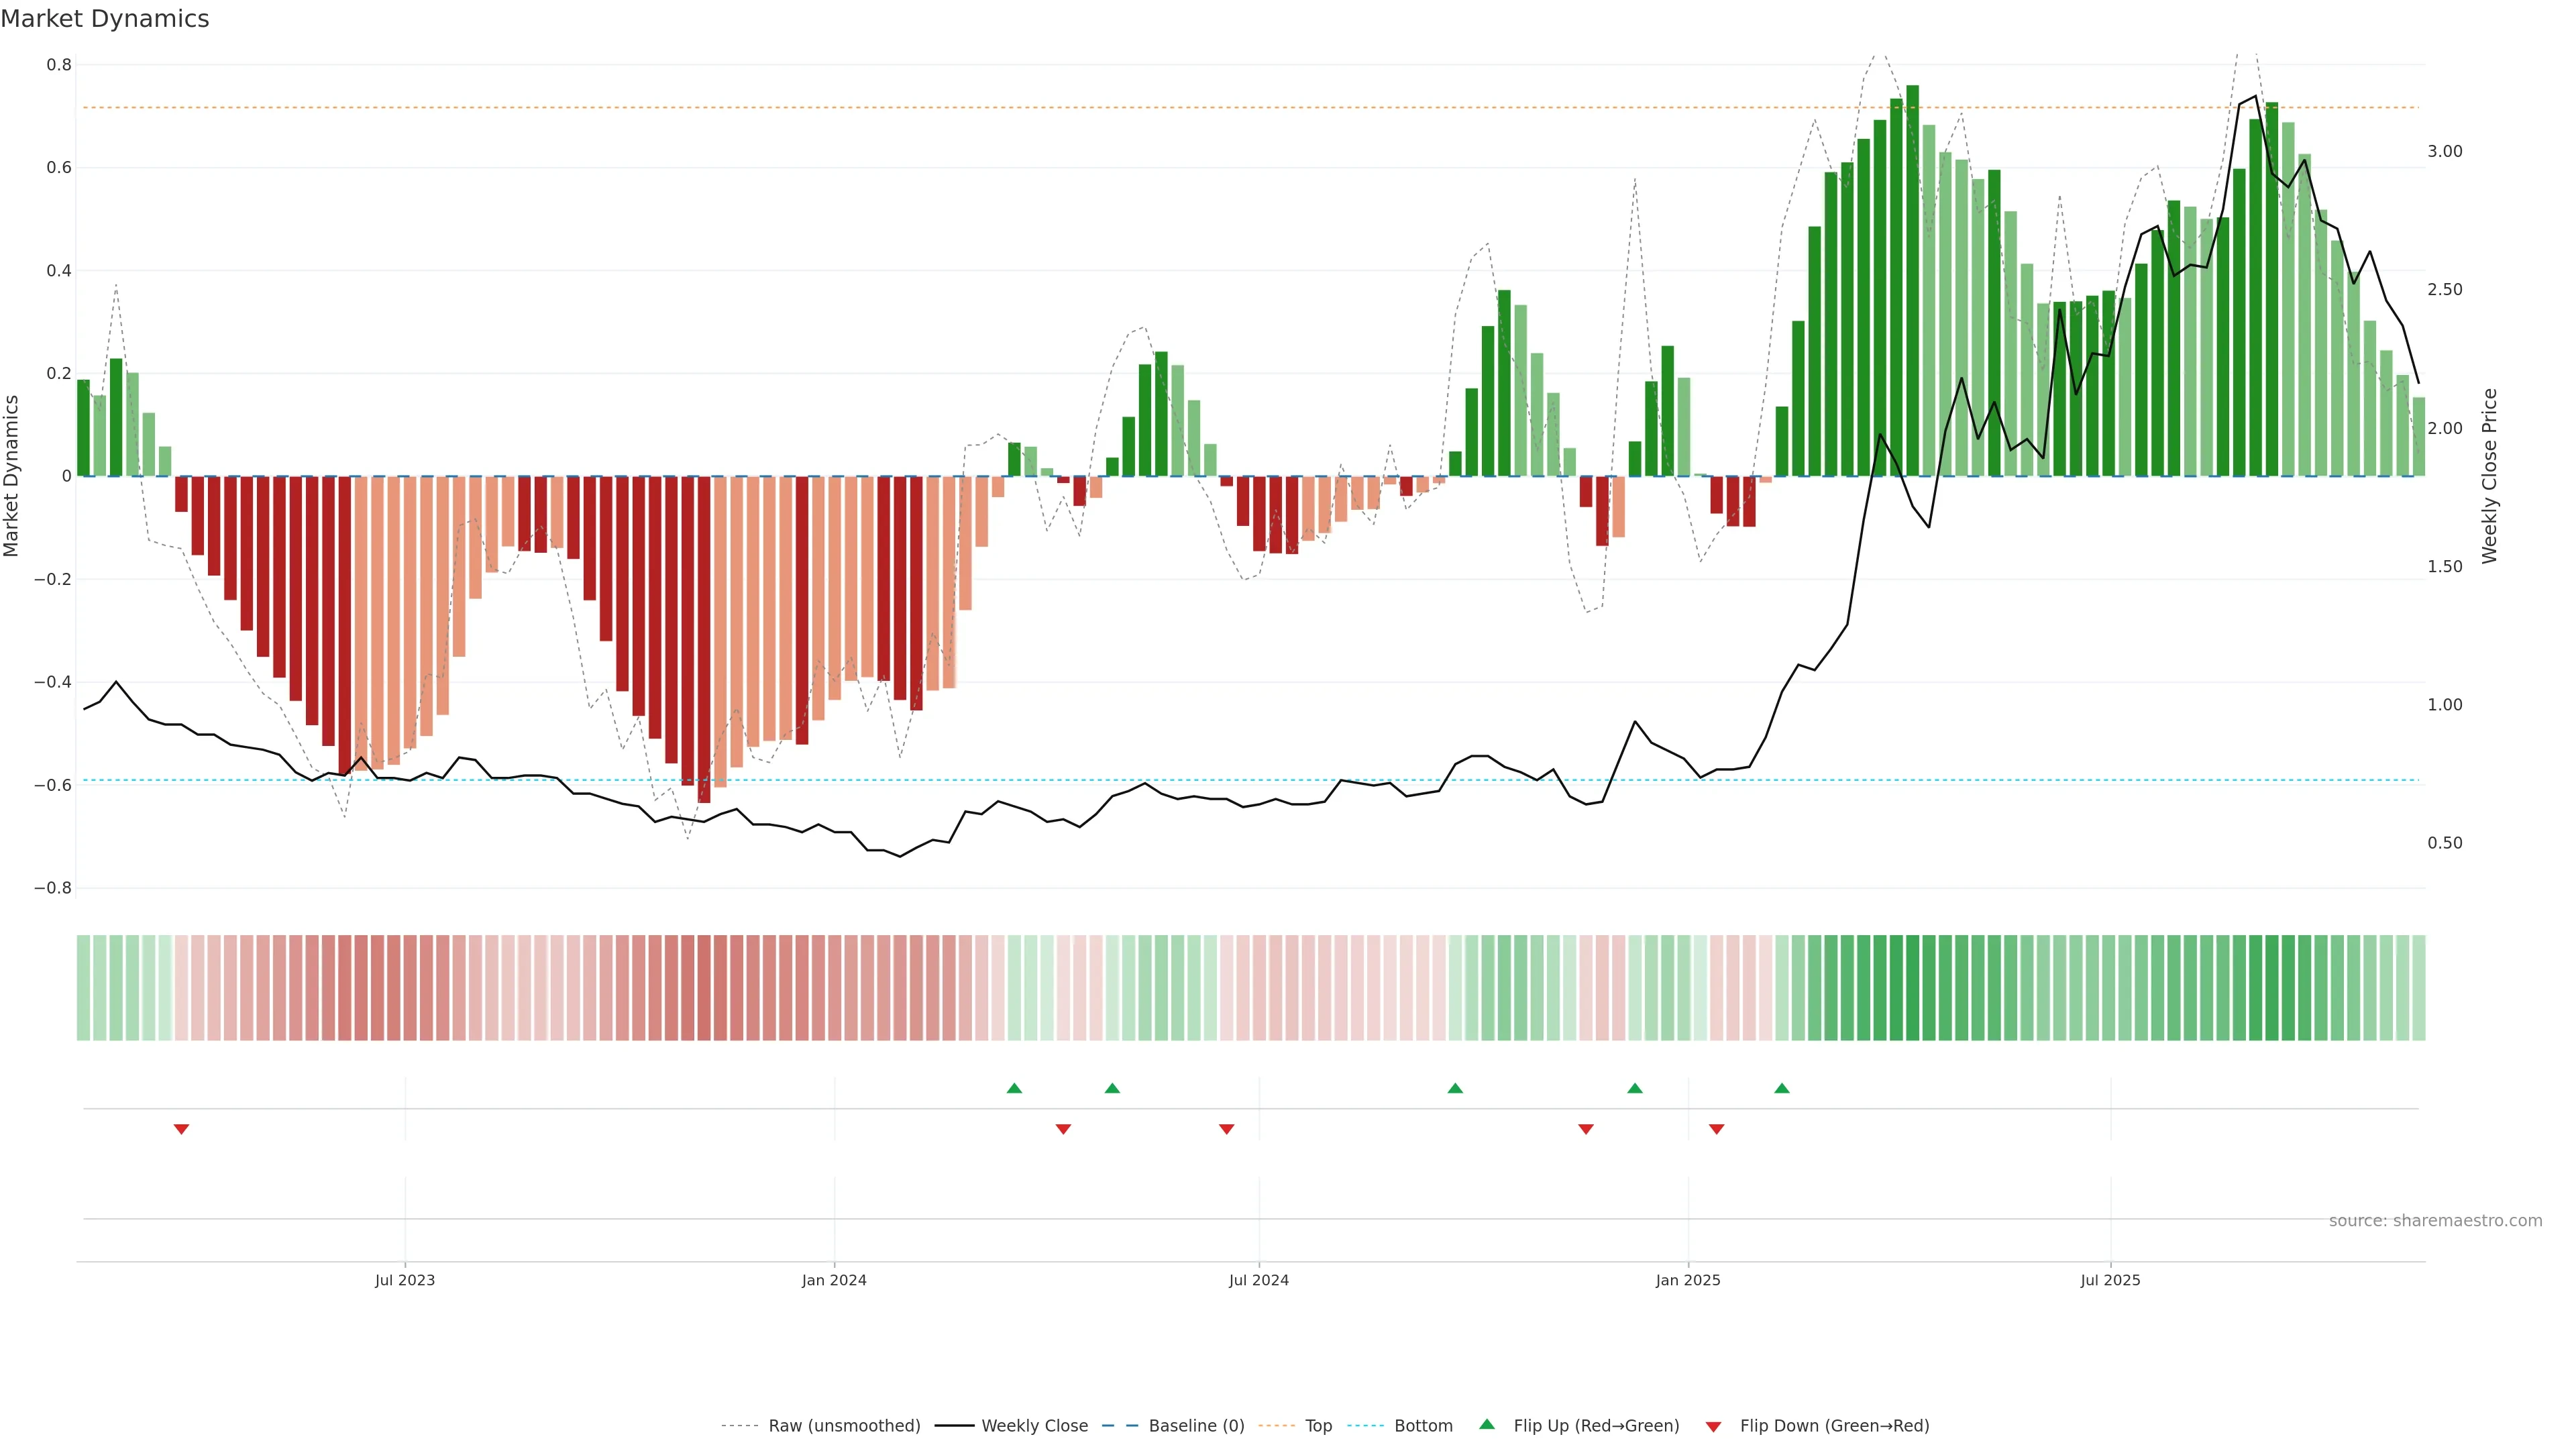This screenshot has width=2576, height=1449.
Task: Click the Jul 2023 axis label
Action: (405, 1280)
